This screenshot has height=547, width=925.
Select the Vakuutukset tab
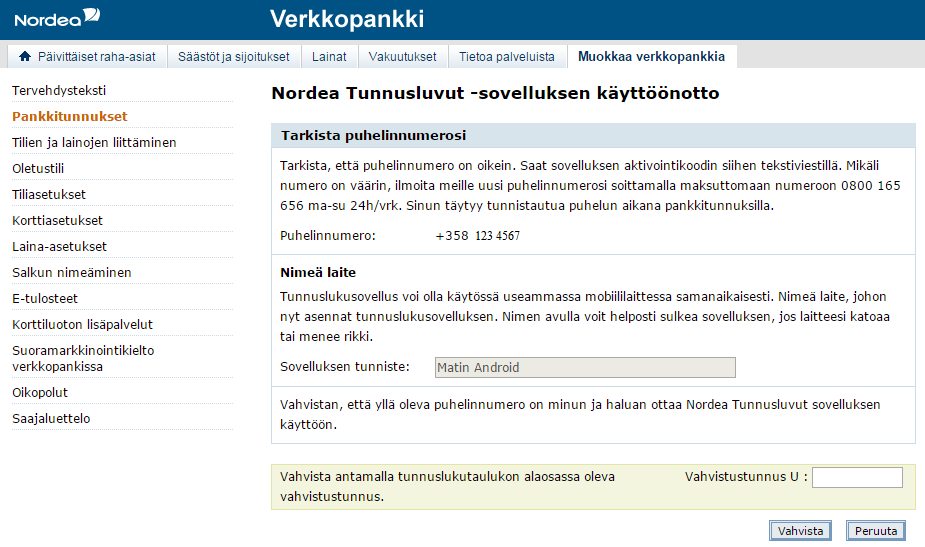[402, 57]
